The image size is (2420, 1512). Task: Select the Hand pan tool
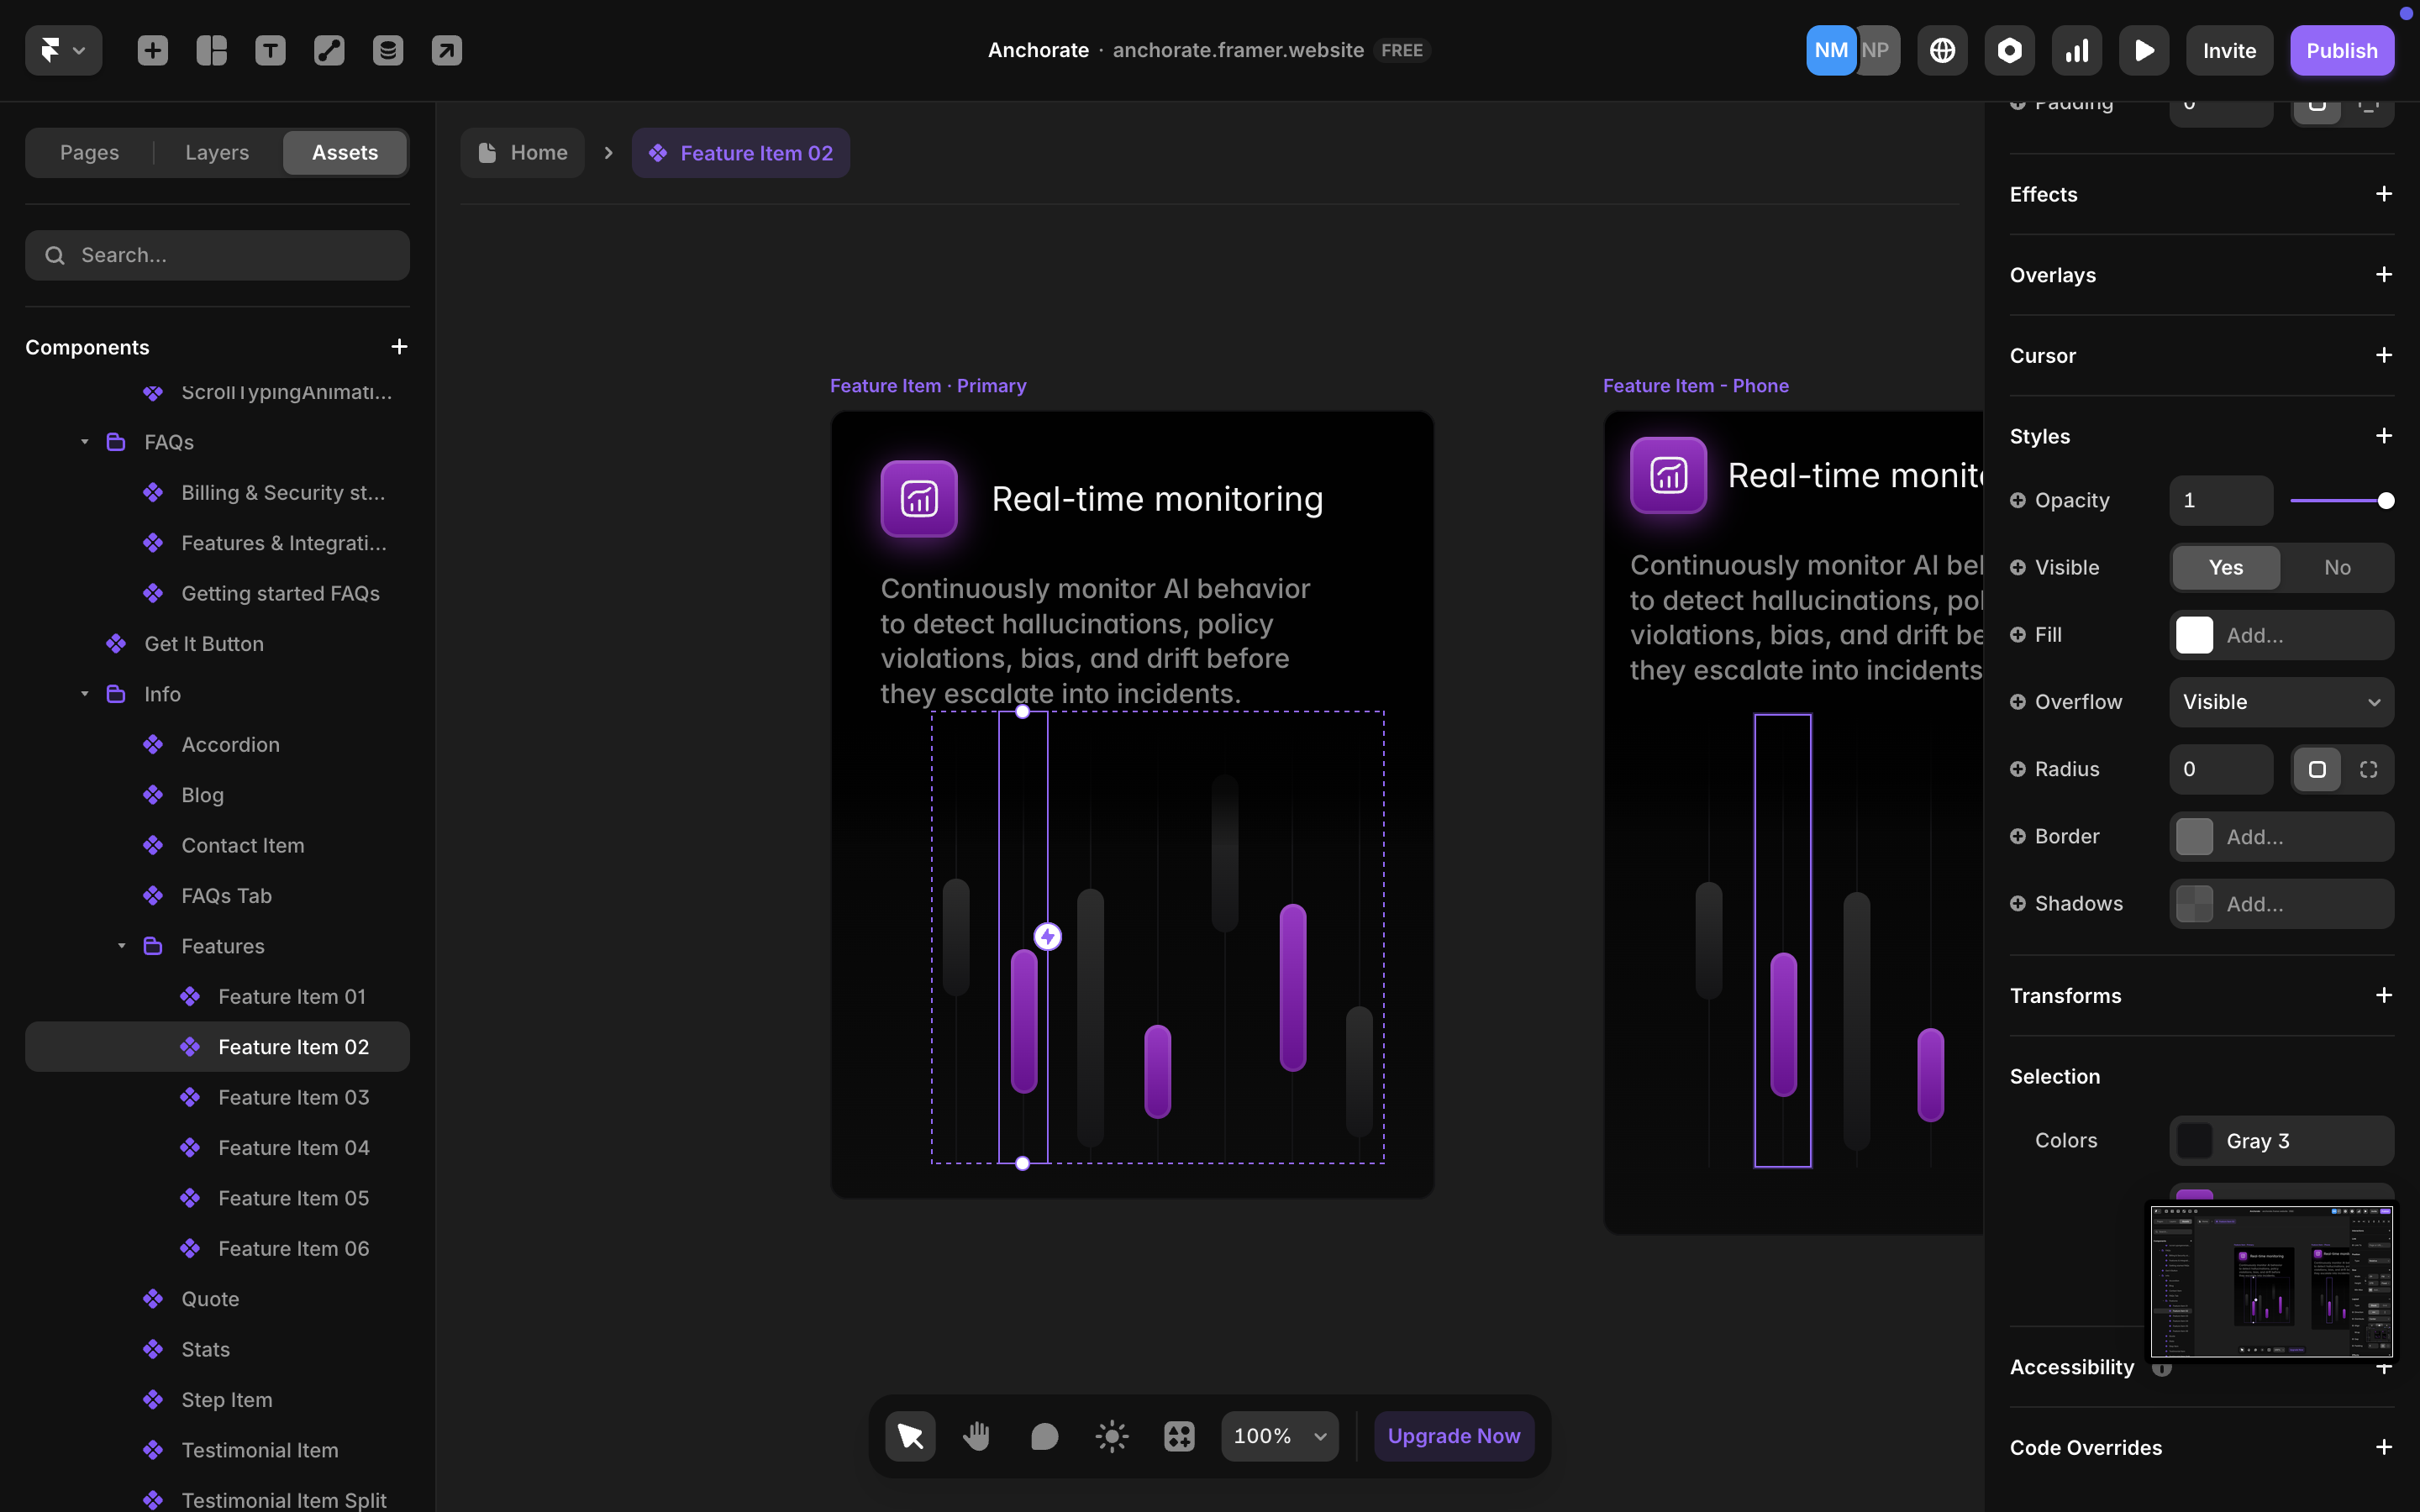tap(977, 1436)
